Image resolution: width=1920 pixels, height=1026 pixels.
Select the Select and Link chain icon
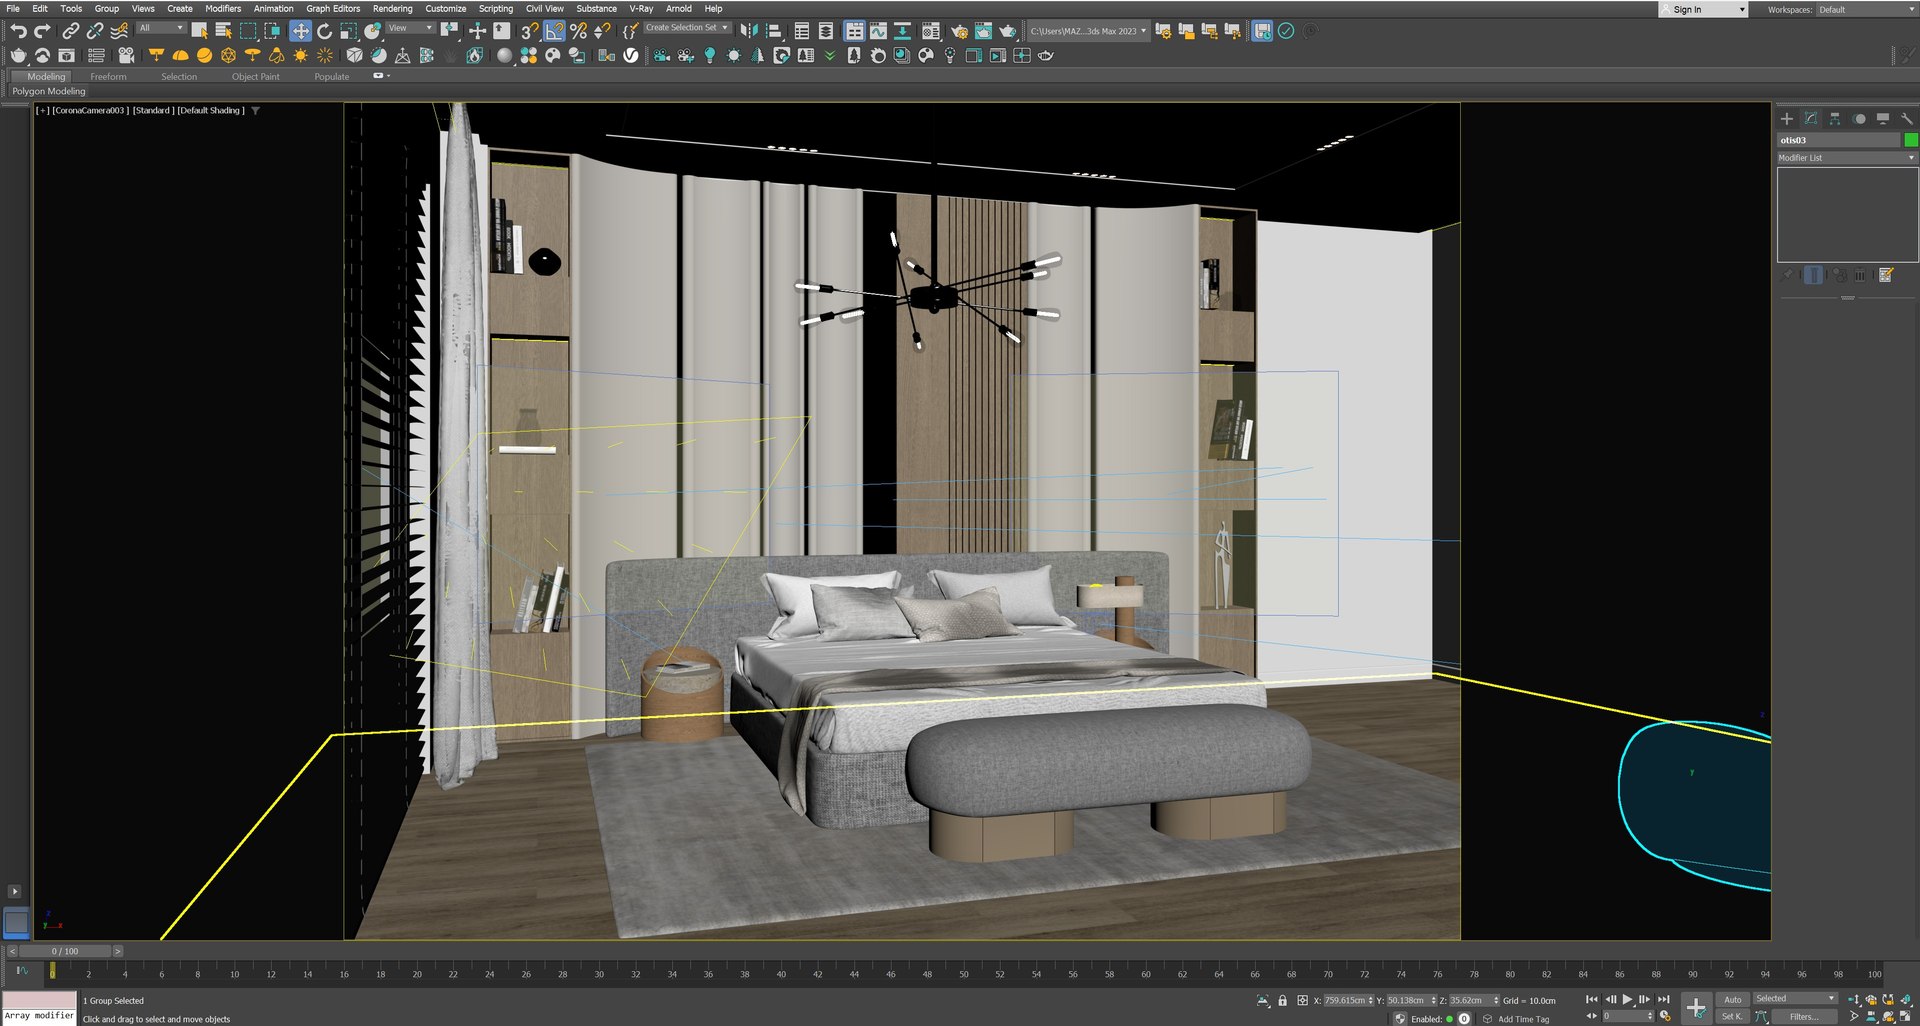70,31
